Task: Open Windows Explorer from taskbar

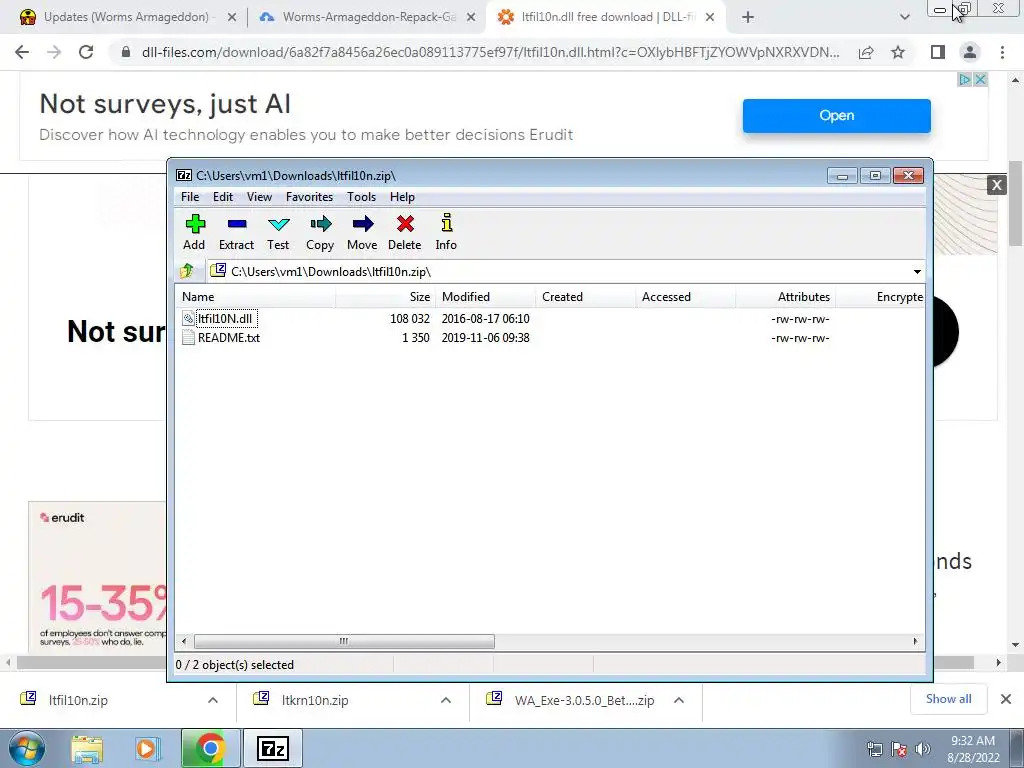Action: [x=87, y=748]
